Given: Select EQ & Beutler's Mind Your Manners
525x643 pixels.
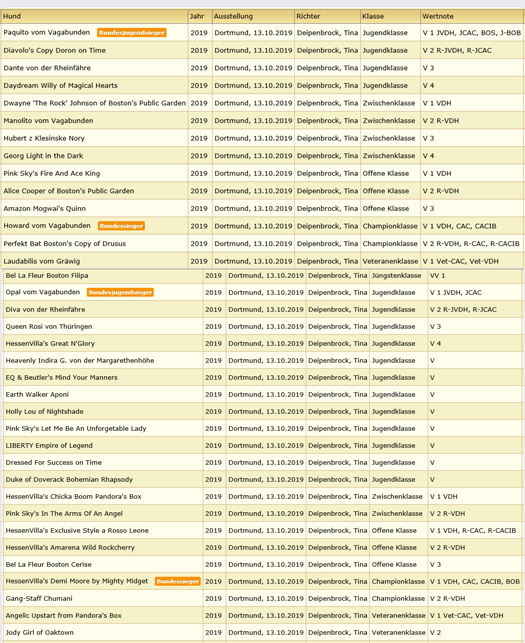Looking at the screenshot, I should (x=62, y=378).
